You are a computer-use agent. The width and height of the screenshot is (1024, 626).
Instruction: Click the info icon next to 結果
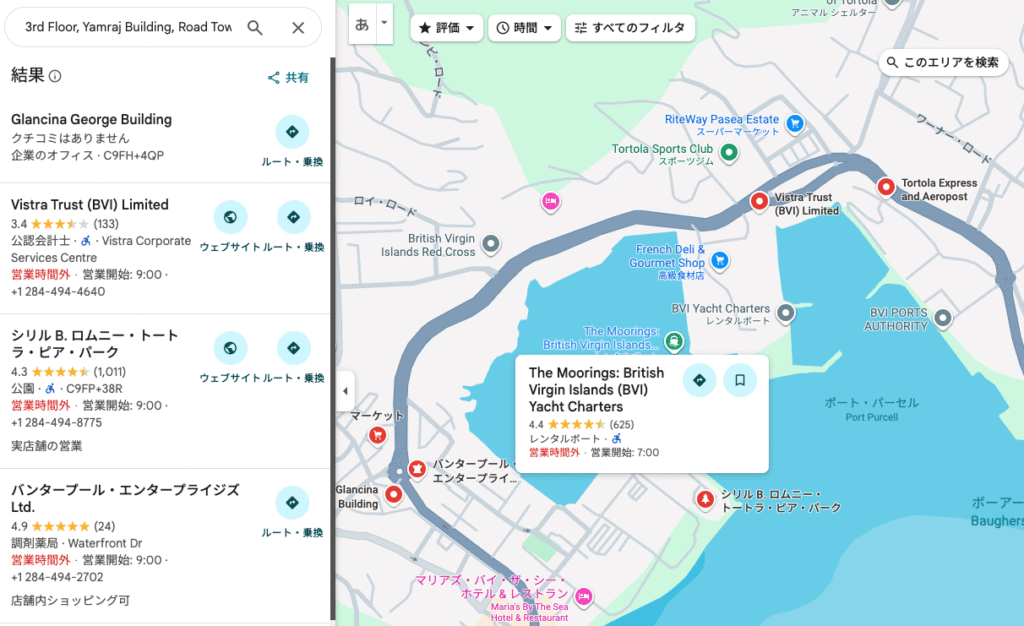[55, 76]
